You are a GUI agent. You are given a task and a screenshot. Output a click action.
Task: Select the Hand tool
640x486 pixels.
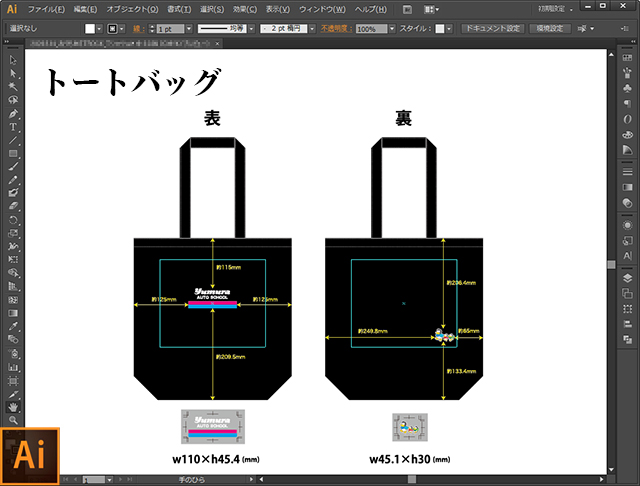pyautogui.click(x=13, y=407)
